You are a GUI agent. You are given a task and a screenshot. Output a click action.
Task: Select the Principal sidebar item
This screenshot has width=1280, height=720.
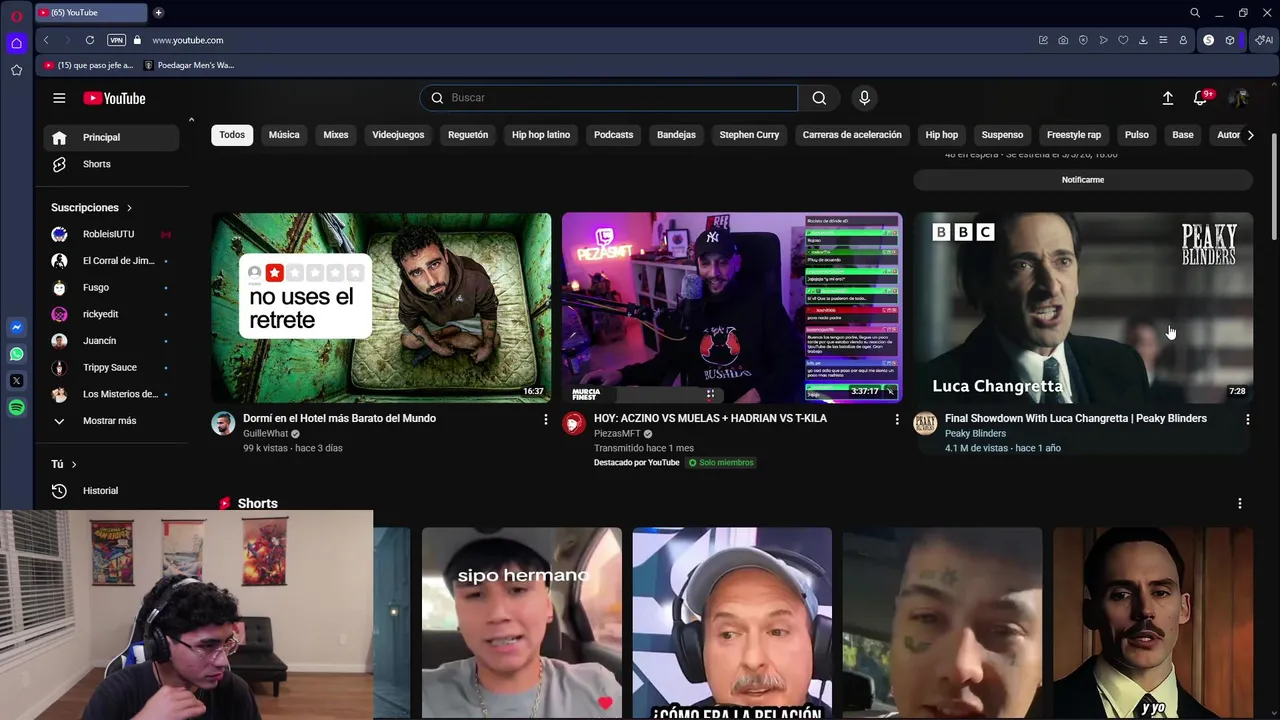pos(111,137)
